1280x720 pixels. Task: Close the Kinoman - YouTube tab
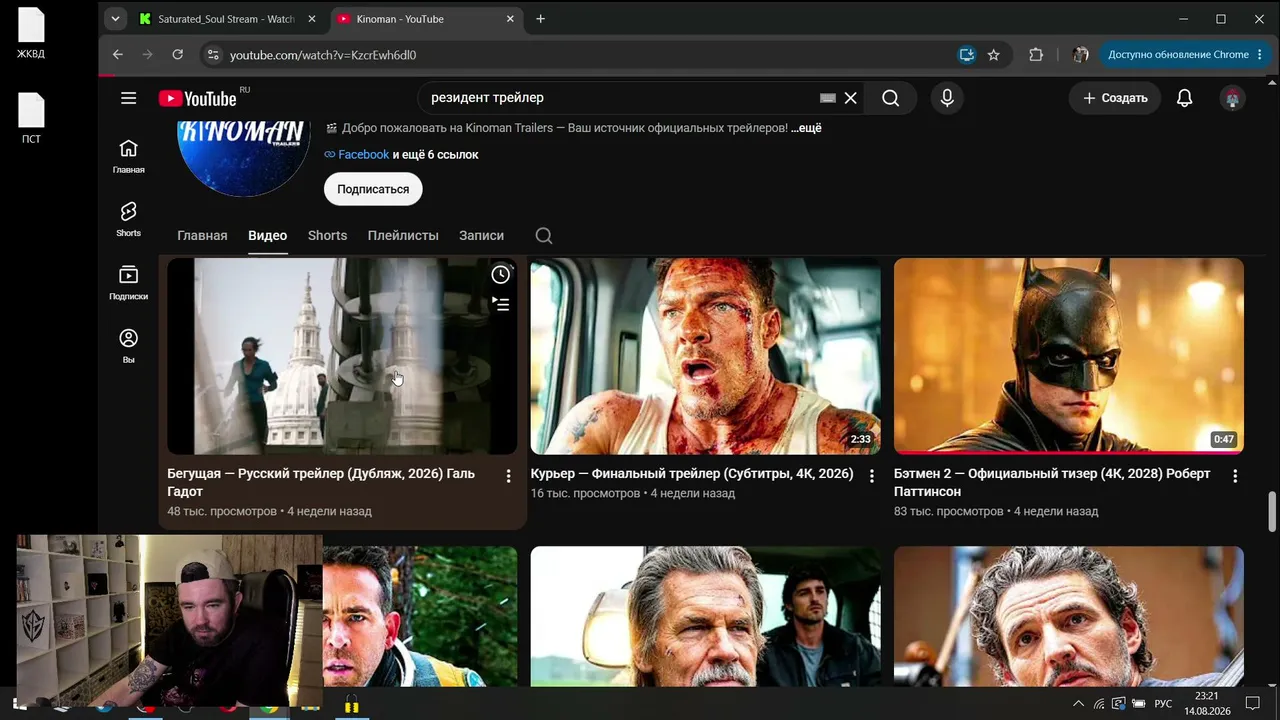(510, 19)
